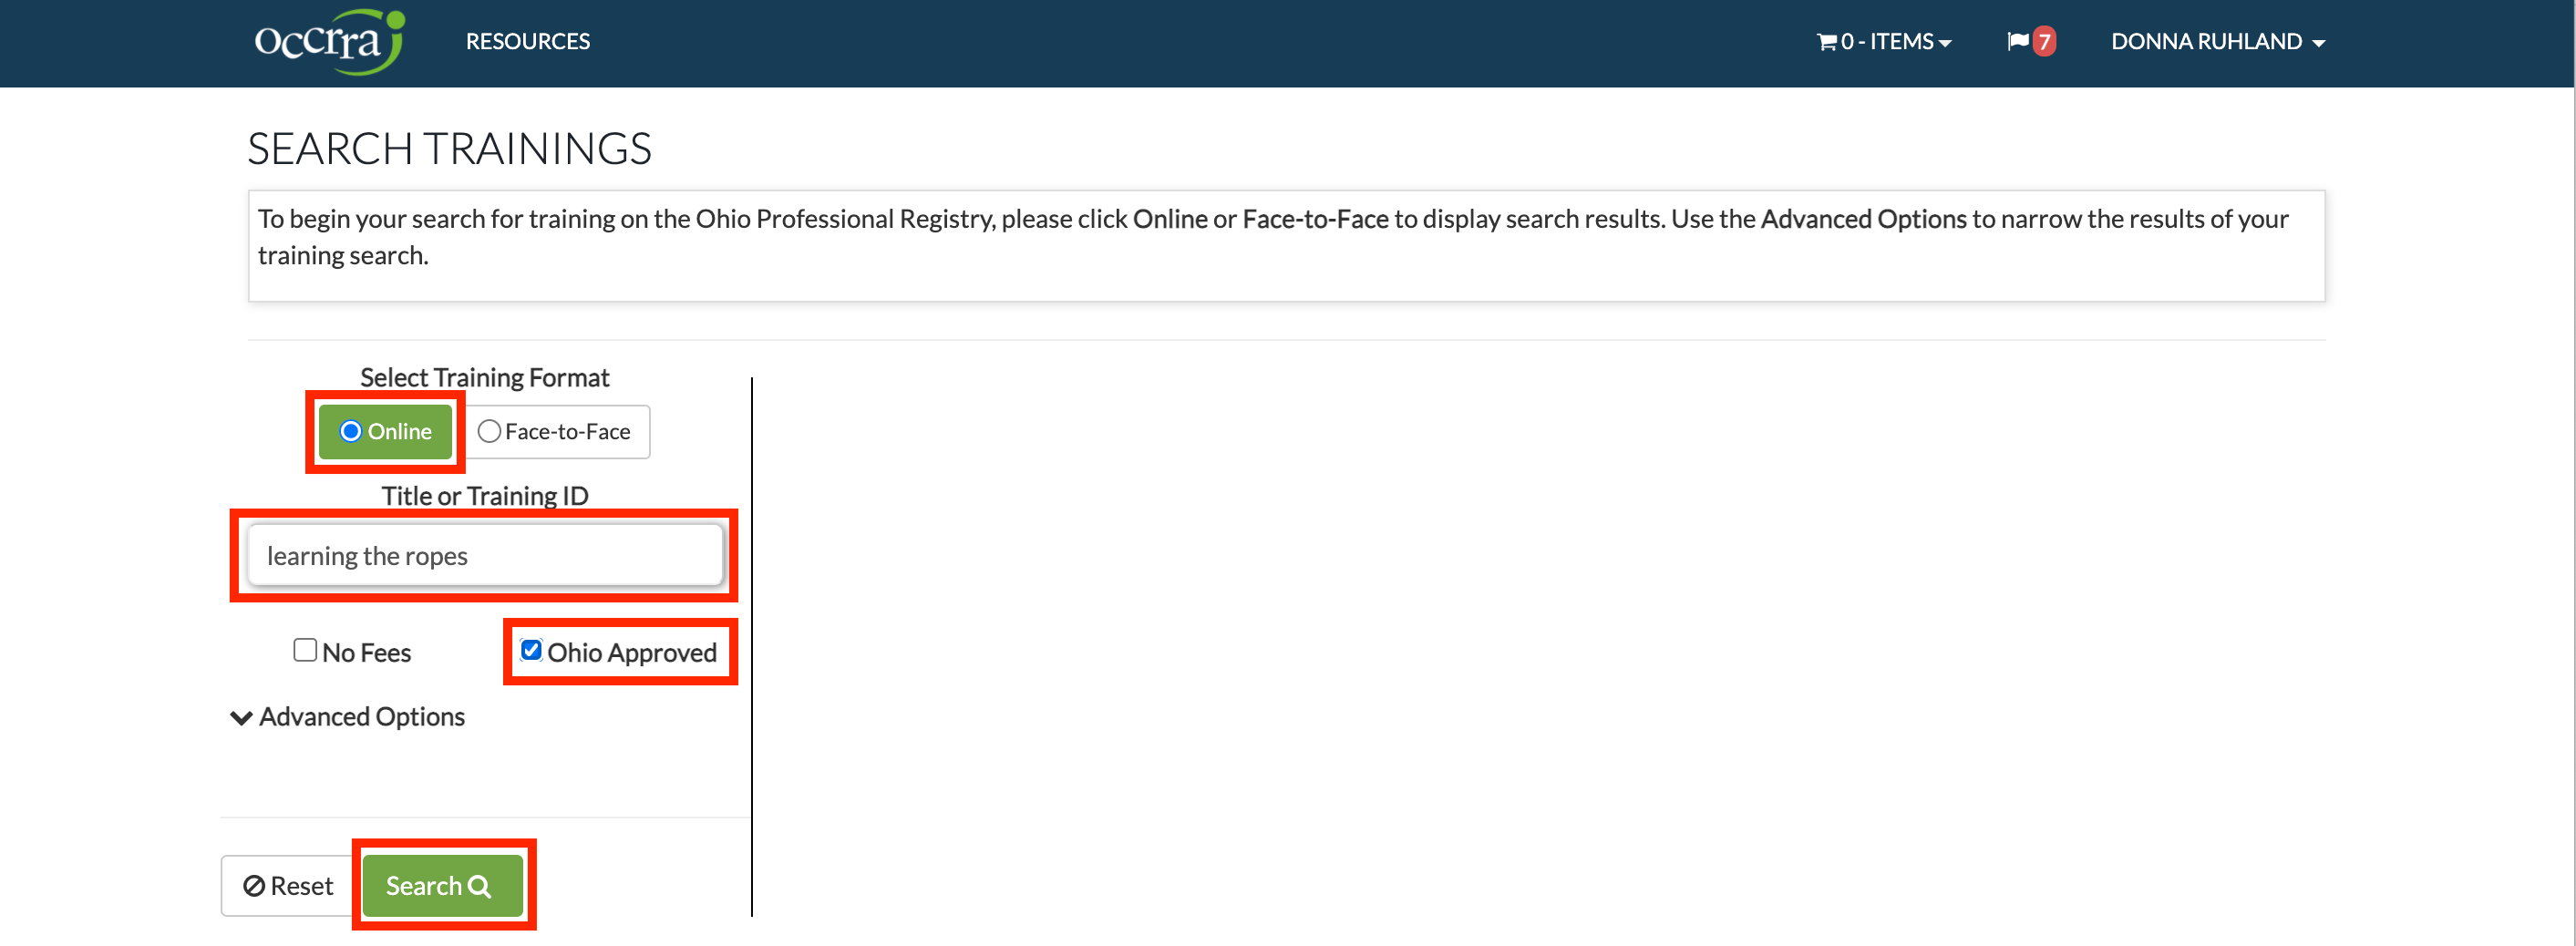Open the RESOURCES menu
Image resolution: width=2576 pixels, height=946 pixels.
527,41
